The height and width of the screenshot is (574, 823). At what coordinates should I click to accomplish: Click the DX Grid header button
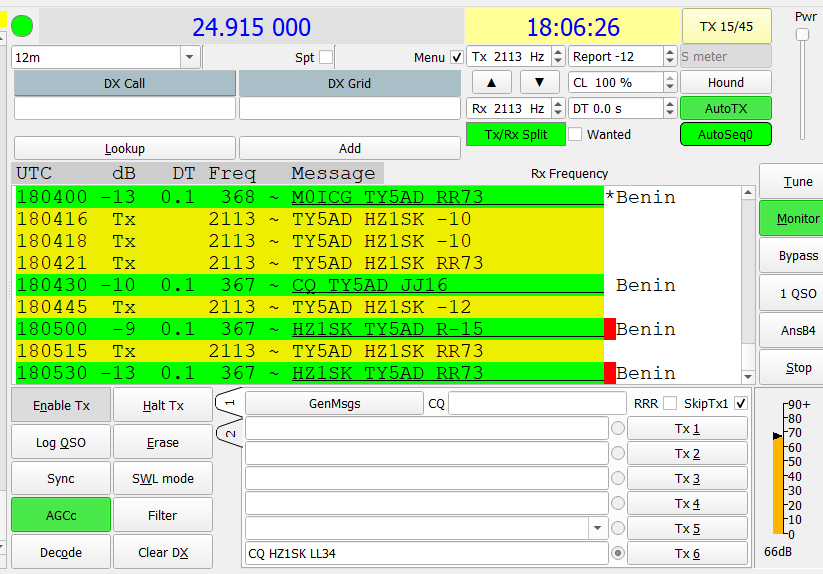(x=350, y=83)
